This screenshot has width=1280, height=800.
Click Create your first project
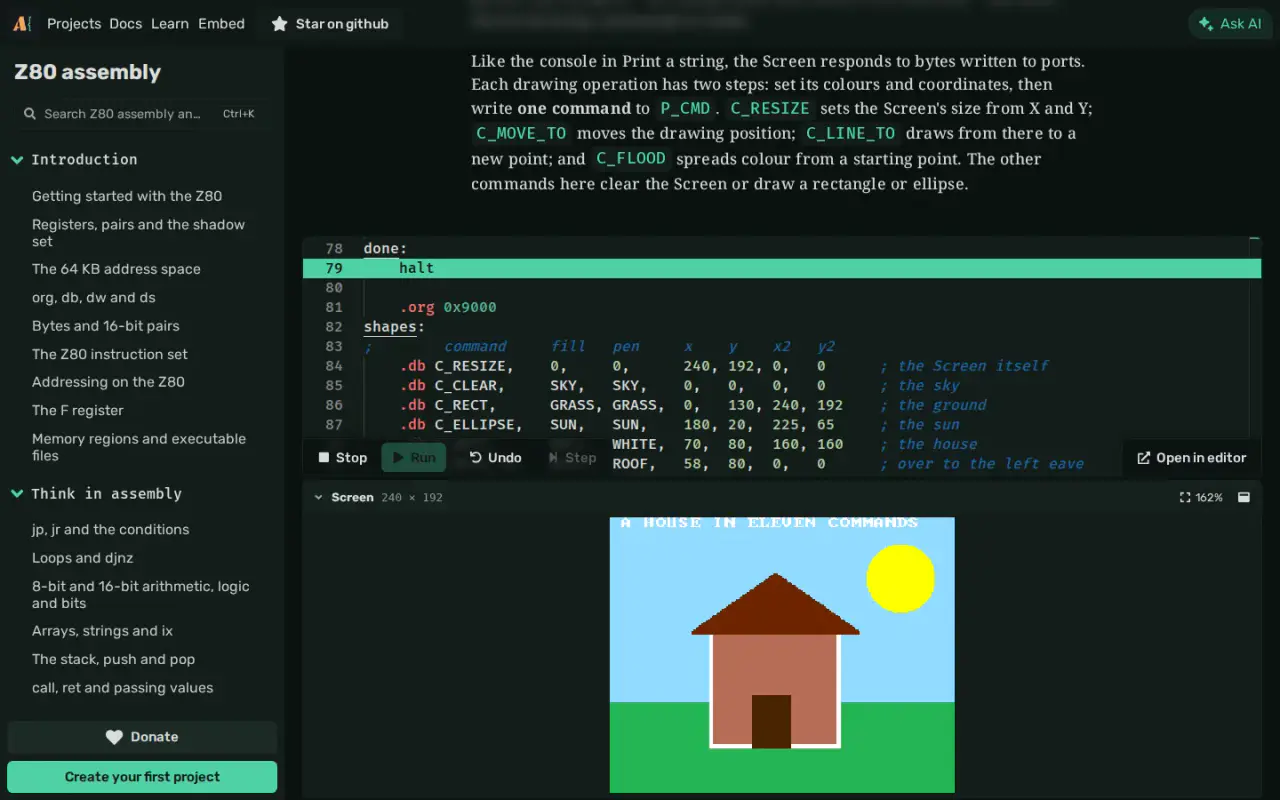pyautogui.click(x=142, y=777)
